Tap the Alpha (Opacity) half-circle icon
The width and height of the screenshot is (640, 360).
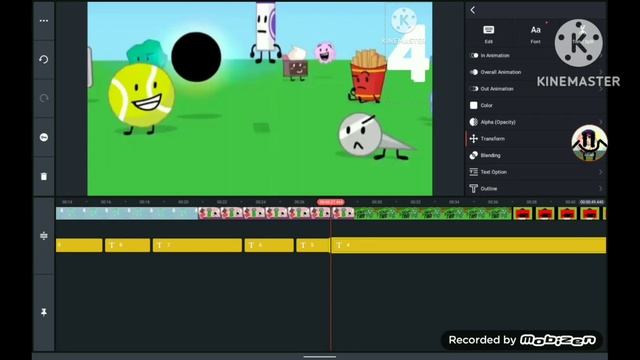473,122
